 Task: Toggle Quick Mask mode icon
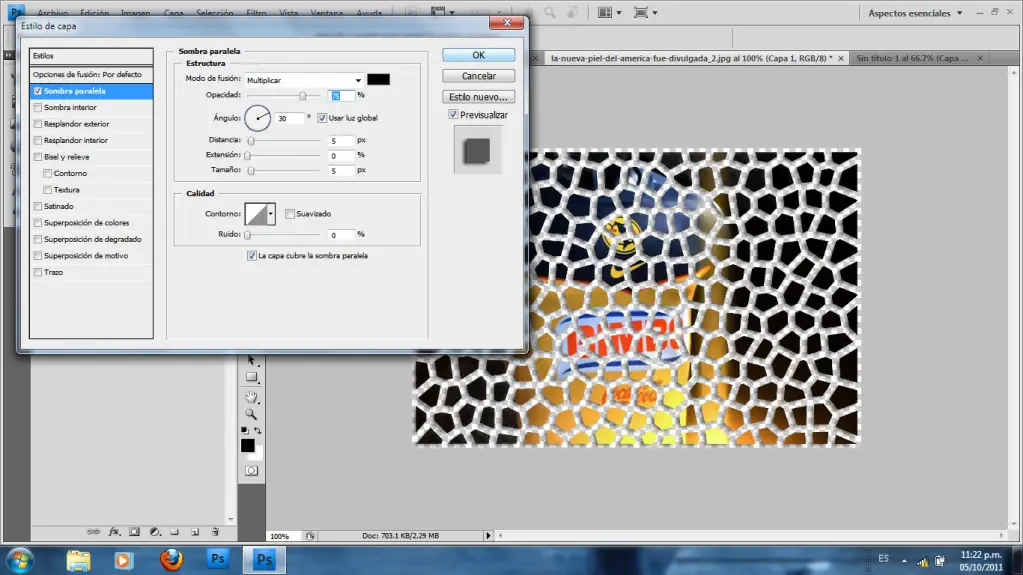tap(251, 471)
